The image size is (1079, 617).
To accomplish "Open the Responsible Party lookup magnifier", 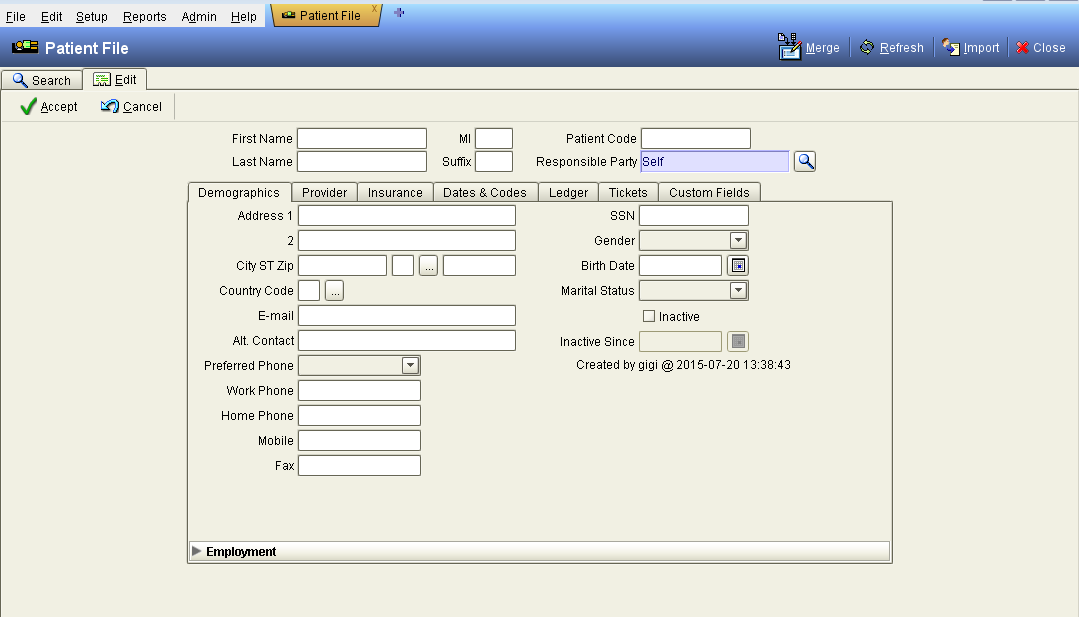I will (x=804, y=160).
